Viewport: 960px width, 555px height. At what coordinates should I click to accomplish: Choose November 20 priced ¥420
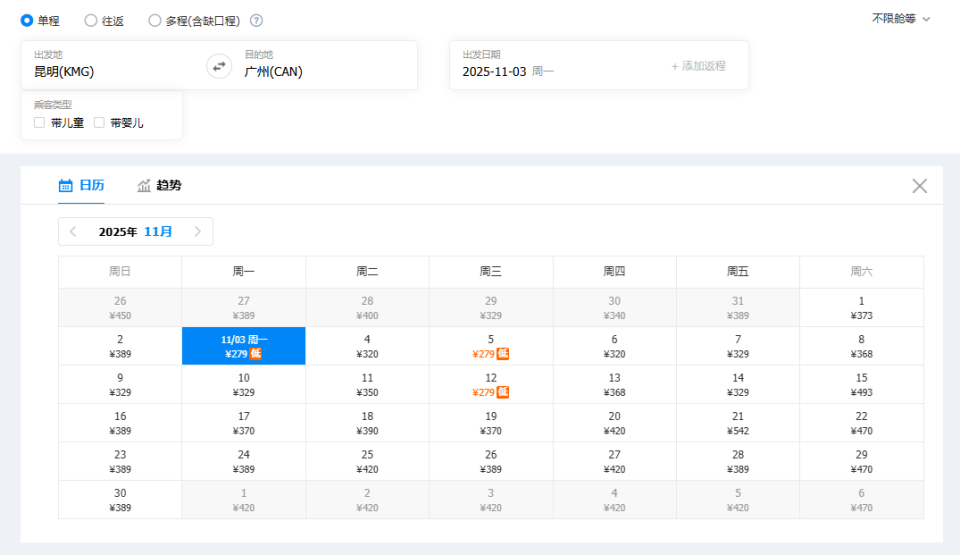tap(615, 423)
